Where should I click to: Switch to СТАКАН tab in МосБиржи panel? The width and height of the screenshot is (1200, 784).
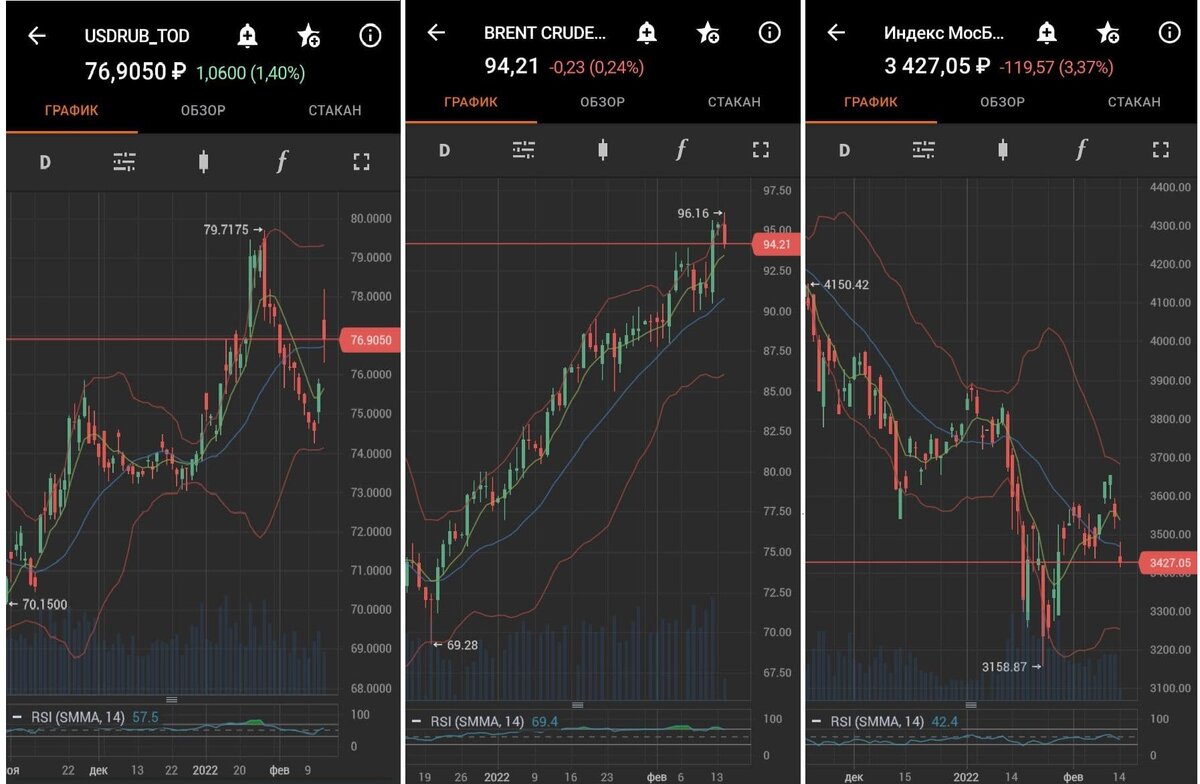[1134, 102]
